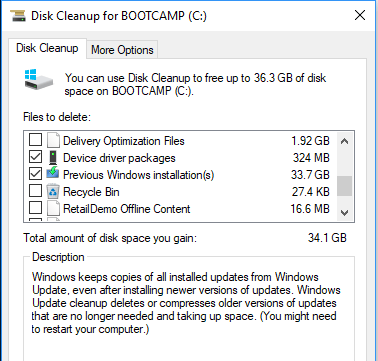Click the scrollbar thumb in files list
The width and height of the screenshot is (378, 361).
pyautogui.click(x=345, y=186)
